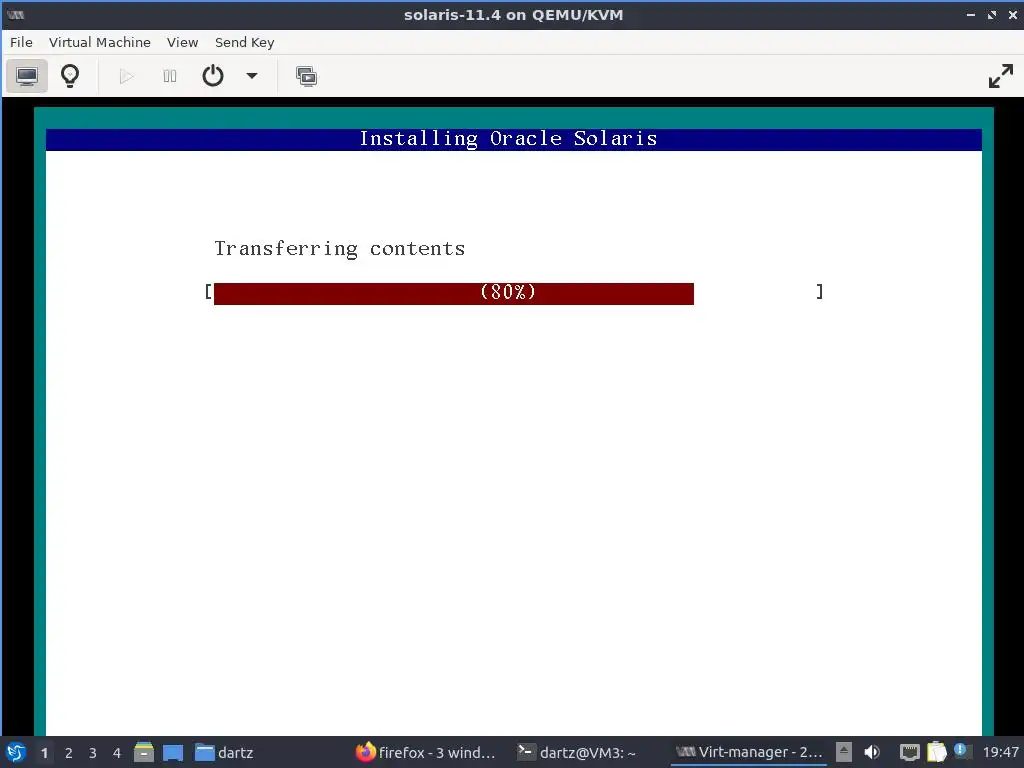This screenshot has height=768, width=1024.
Task: Open the clipboard manager tray icon
Action: (936, 752)
